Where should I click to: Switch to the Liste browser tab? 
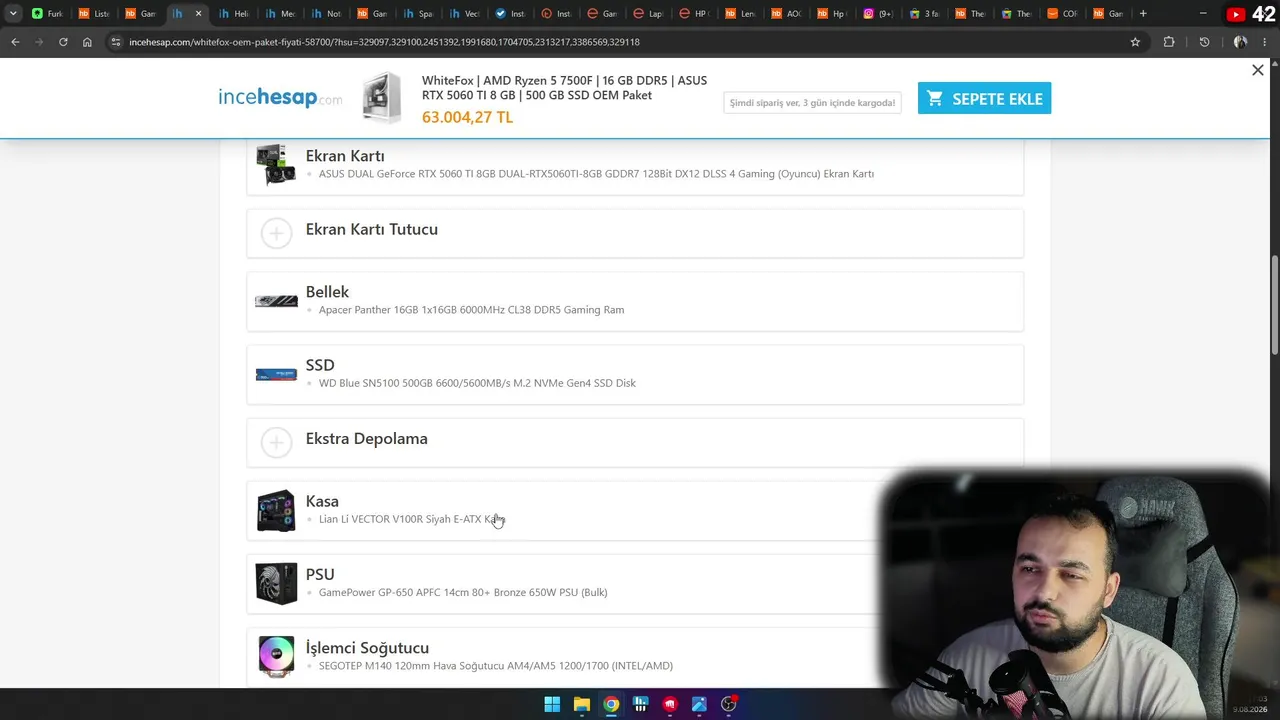93,14
